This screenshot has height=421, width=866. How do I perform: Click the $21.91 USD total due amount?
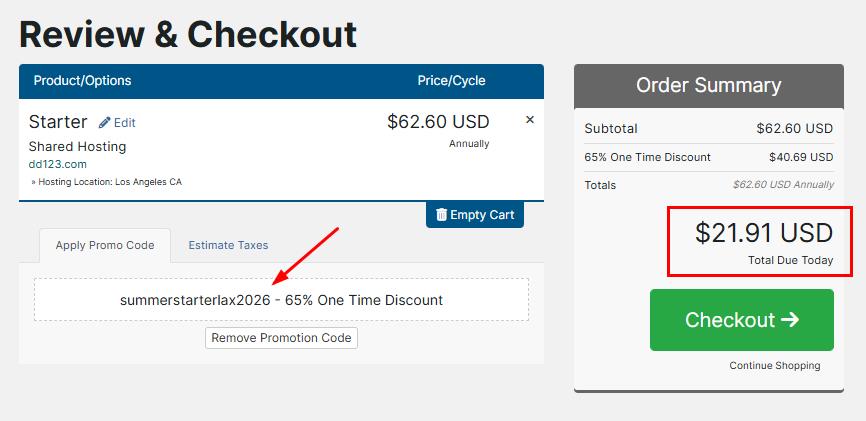click(764, 233)
